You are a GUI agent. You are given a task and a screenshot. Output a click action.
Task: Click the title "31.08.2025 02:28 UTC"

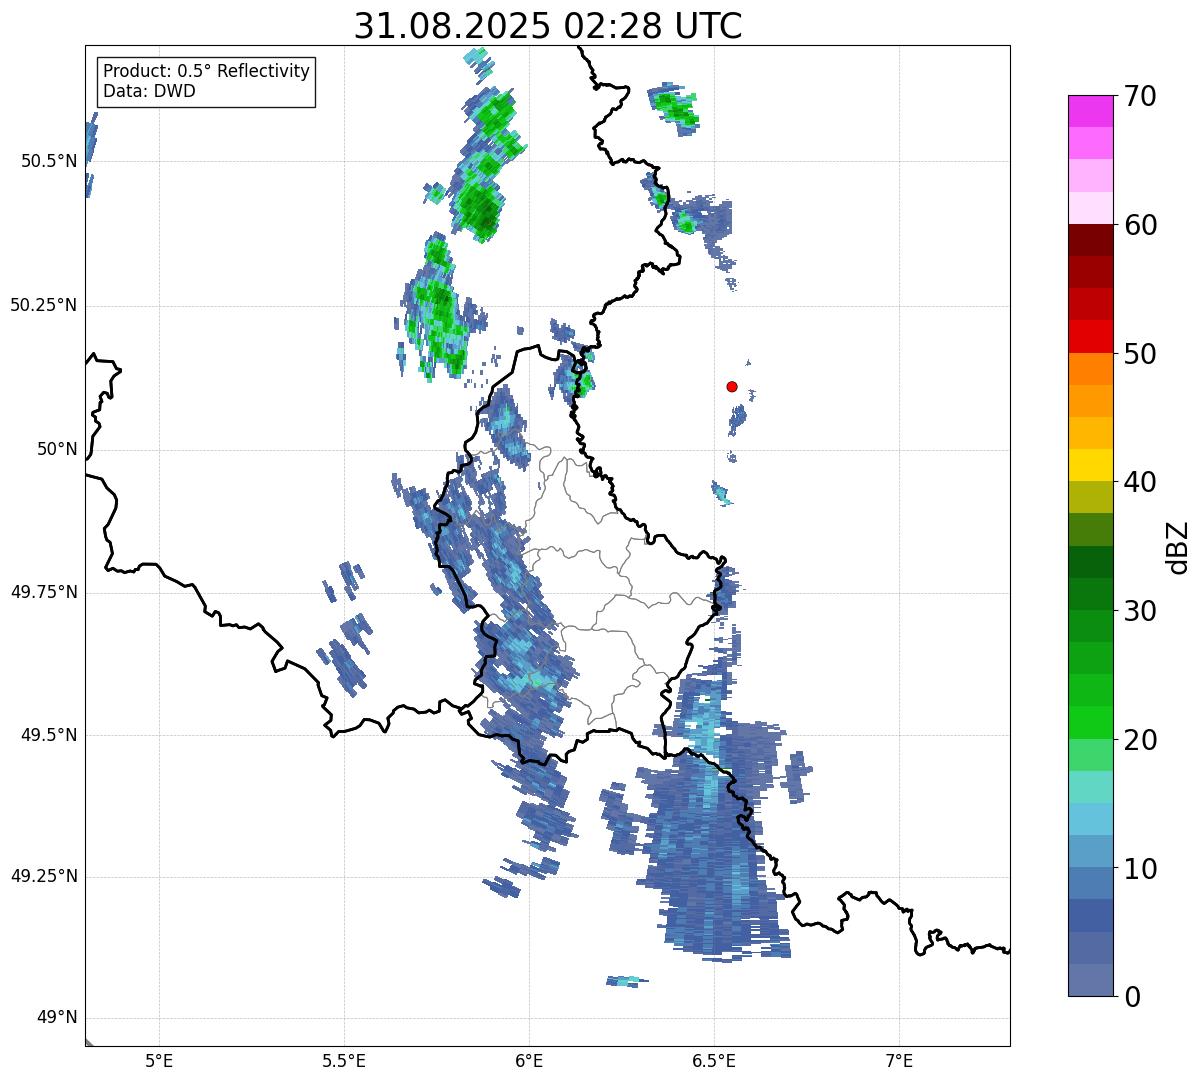click(548, 26)
